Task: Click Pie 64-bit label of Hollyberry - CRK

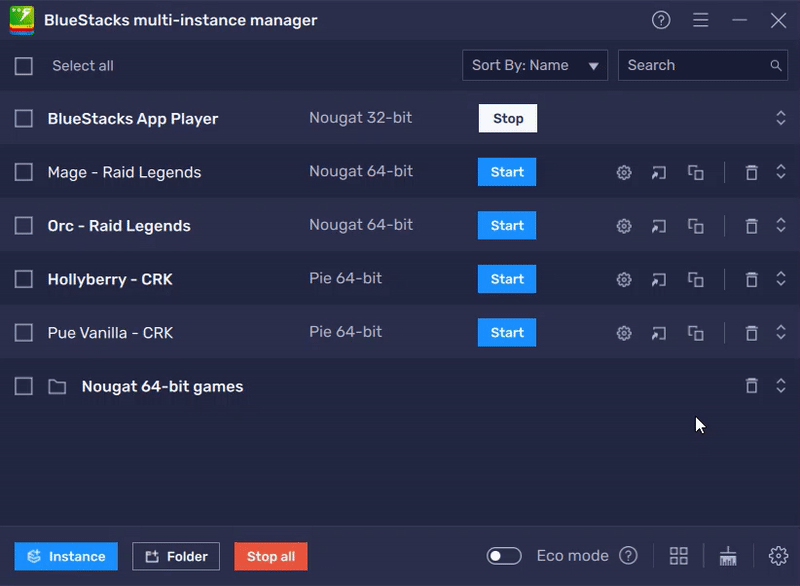Action: [x=345, y=278]
